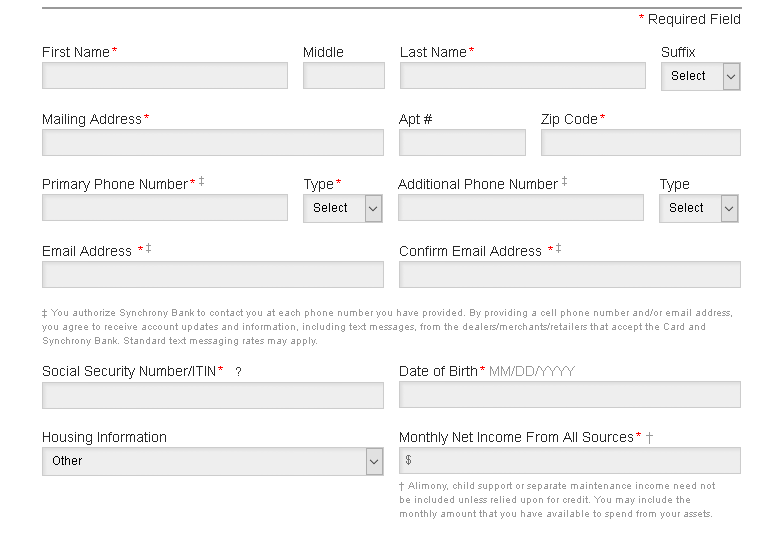
Task: Click the Date of Birth field
Action: (x=570, y=394)
